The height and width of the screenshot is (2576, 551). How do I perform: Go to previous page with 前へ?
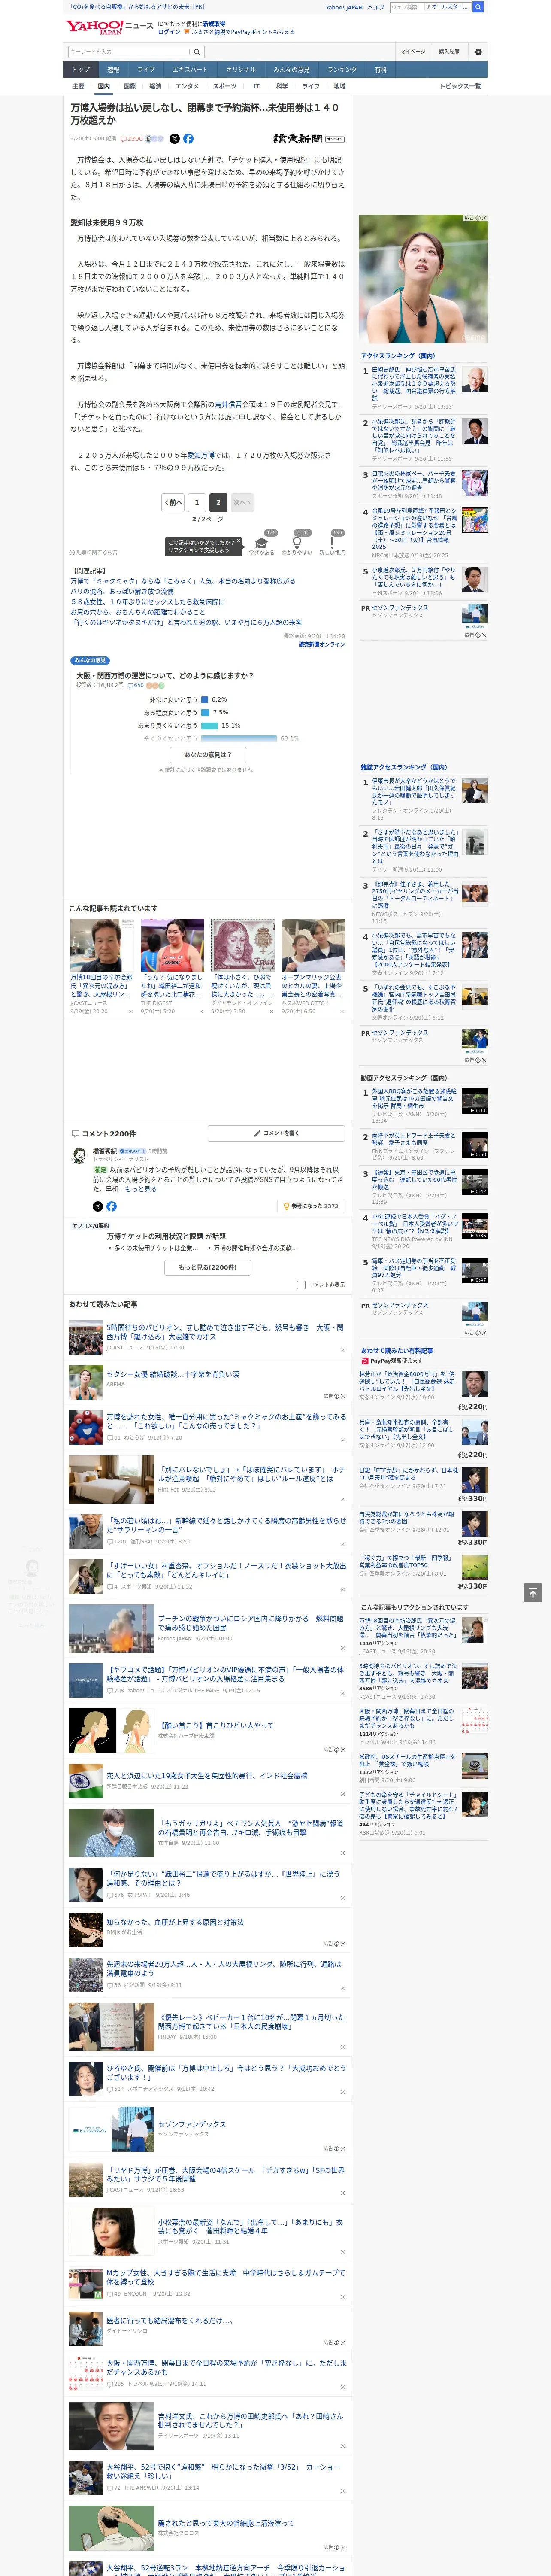pyautogui.click(x=174, y=502)
